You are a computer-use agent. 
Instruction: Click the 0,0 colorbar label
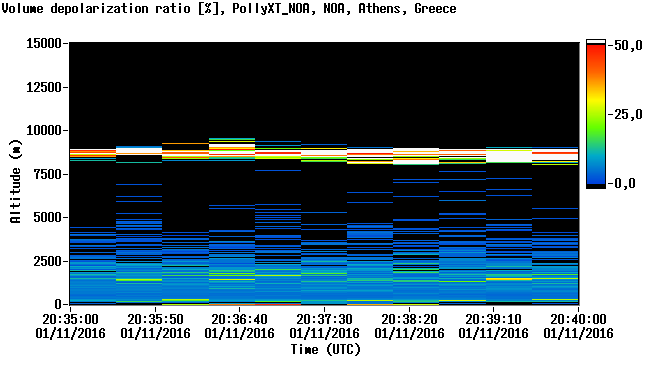coord(625,183)
